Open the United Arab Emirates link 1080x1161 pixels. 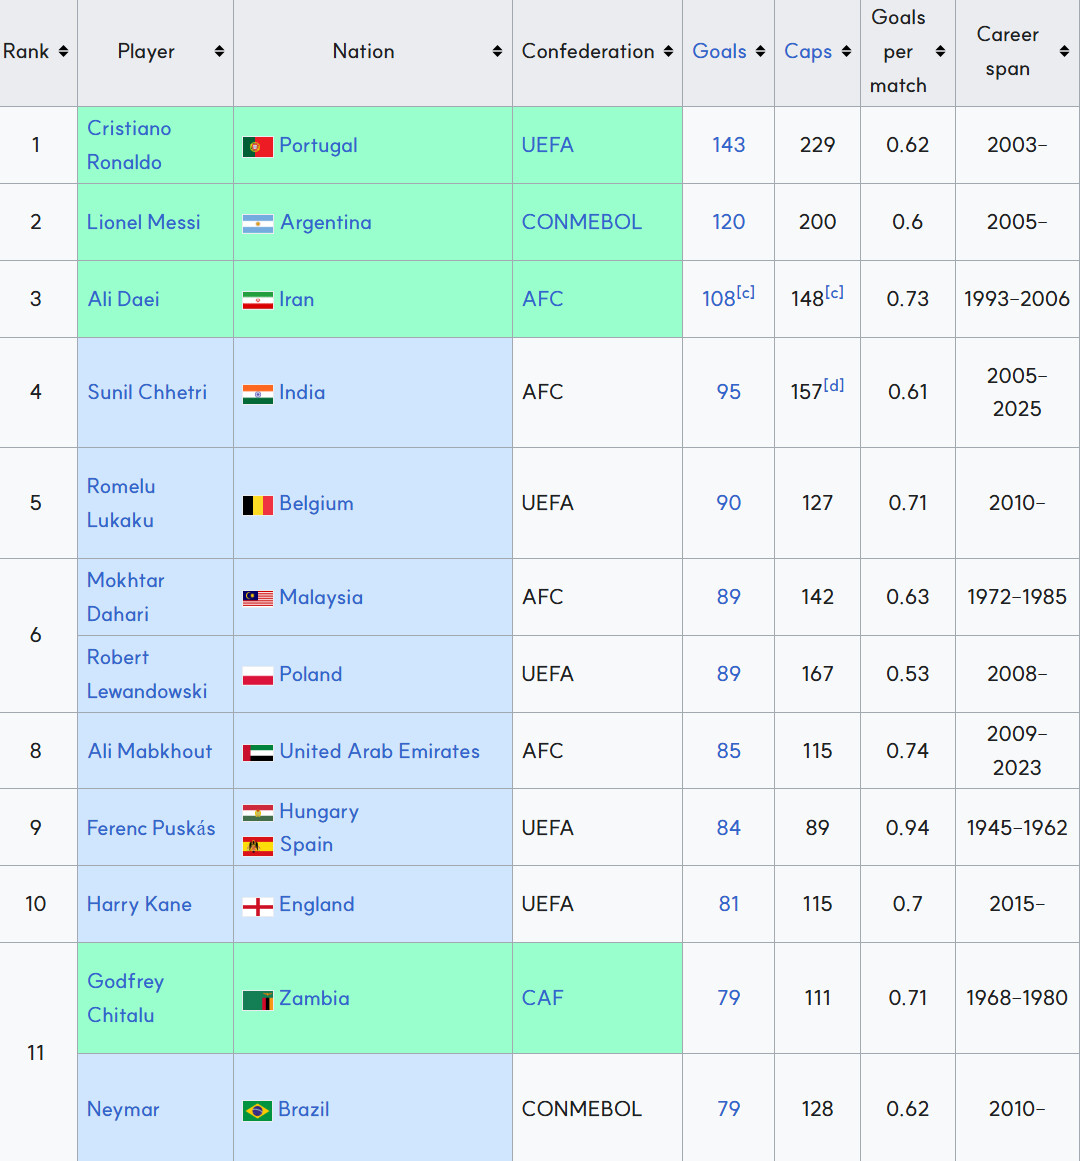coord(379,751)
